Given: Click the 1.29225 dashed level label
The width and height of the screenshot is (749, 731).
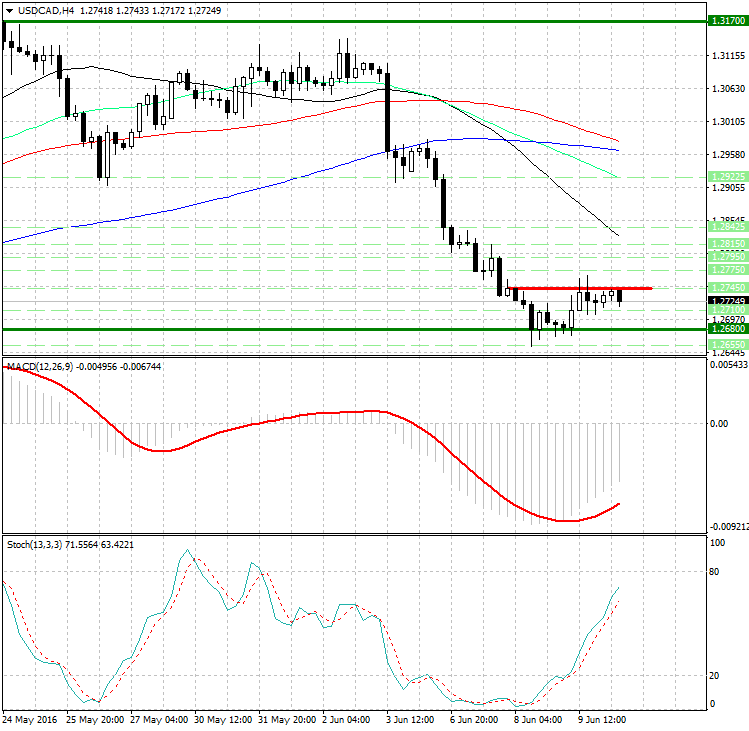Looking at the screenshot, I should point(727,176).
